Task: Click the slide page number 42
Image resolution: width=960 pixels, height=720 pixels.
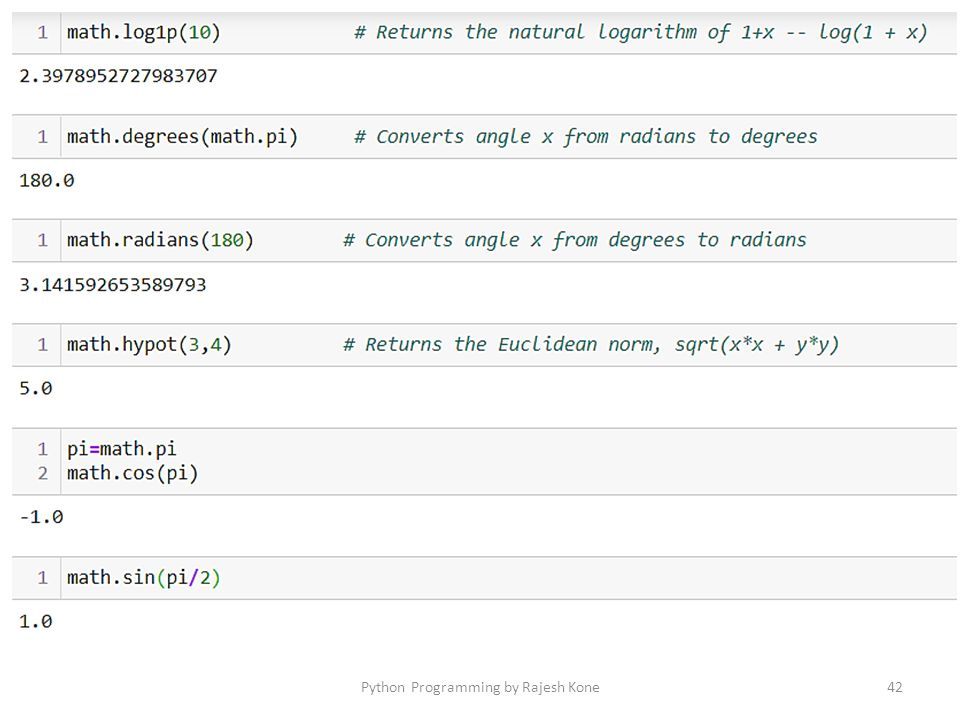Action: pyautogui.click(x=894, y=687)
